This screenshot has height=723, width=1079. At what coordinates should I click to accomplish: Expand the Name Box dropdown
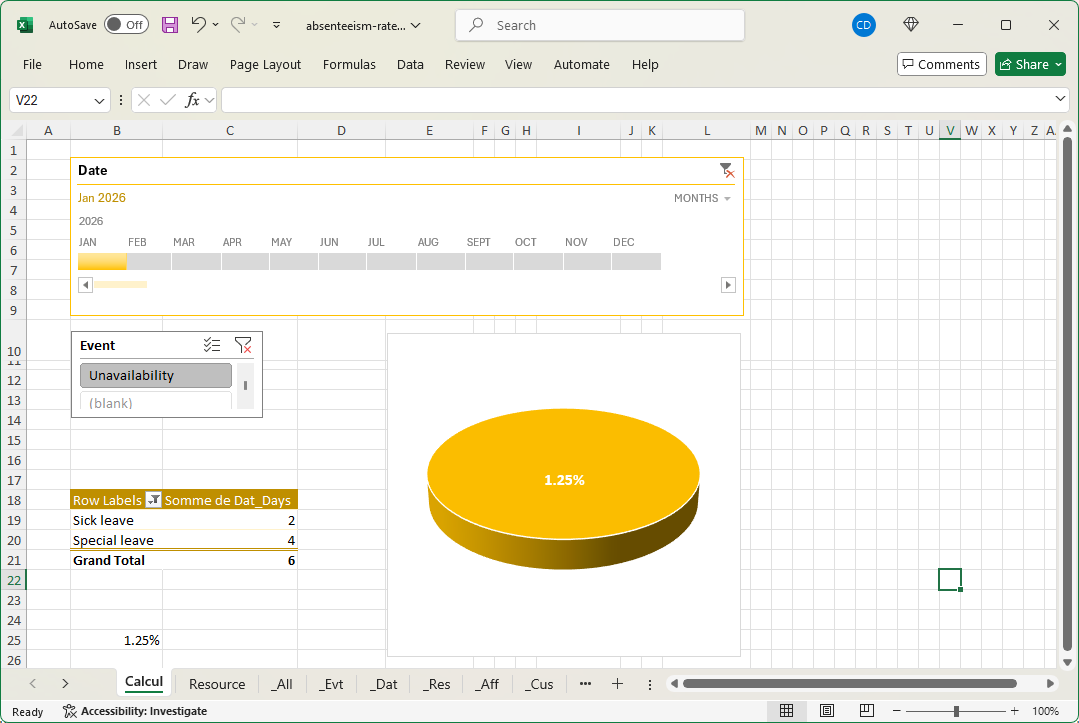click(x=100, y=101)
